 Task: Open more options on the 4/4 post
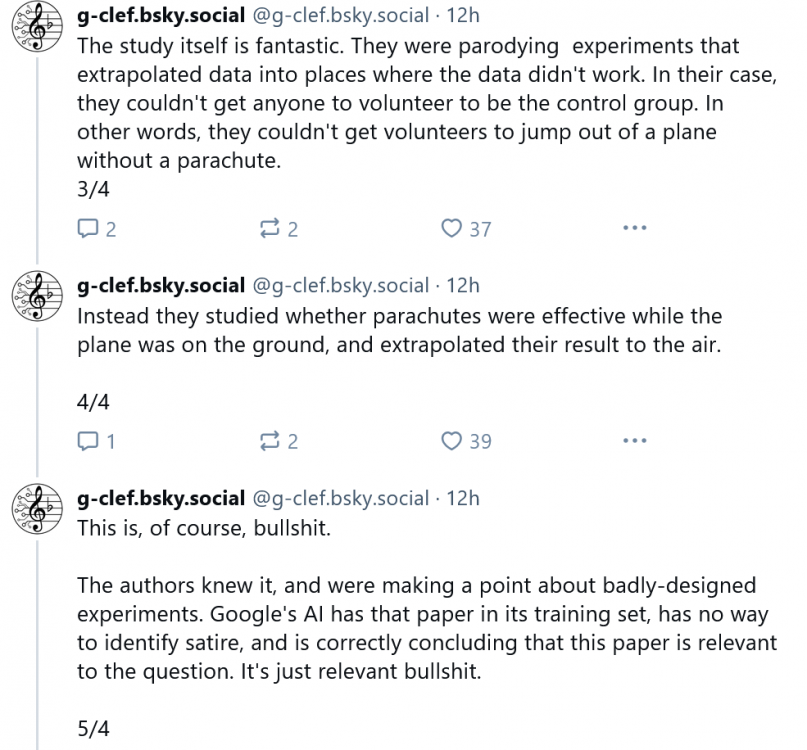(634, 440)
